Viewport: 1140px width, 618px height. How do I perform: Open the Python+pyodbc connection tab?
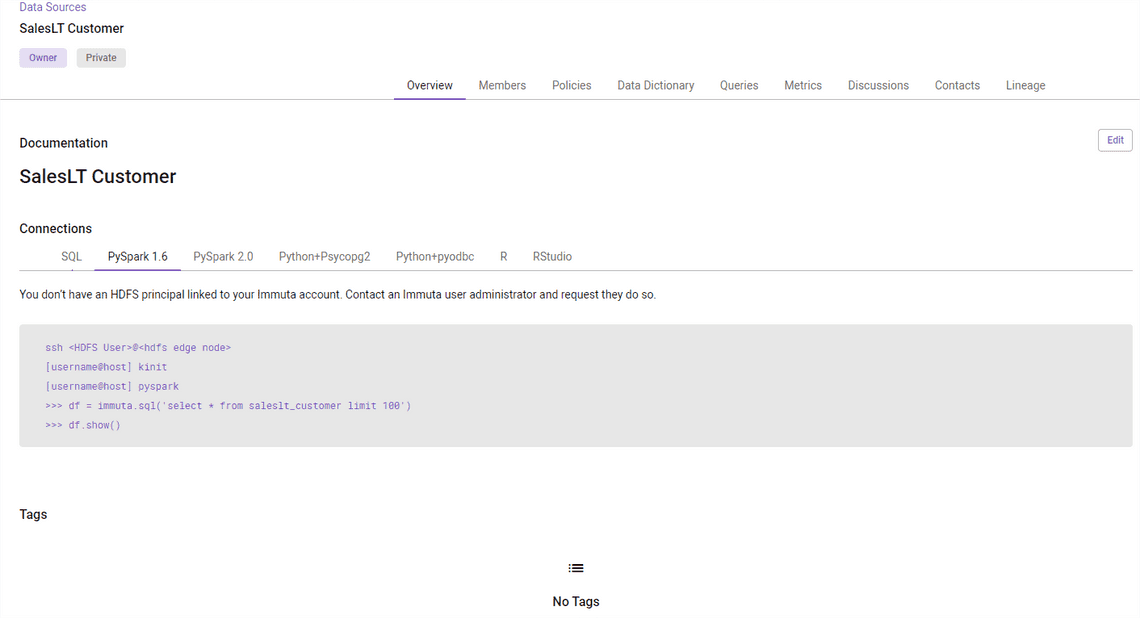435,257
